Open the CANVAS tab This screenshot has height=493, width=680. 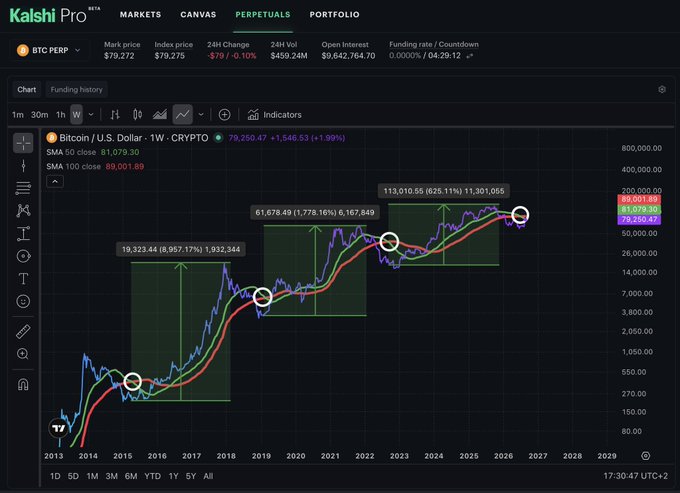point(198,14)
